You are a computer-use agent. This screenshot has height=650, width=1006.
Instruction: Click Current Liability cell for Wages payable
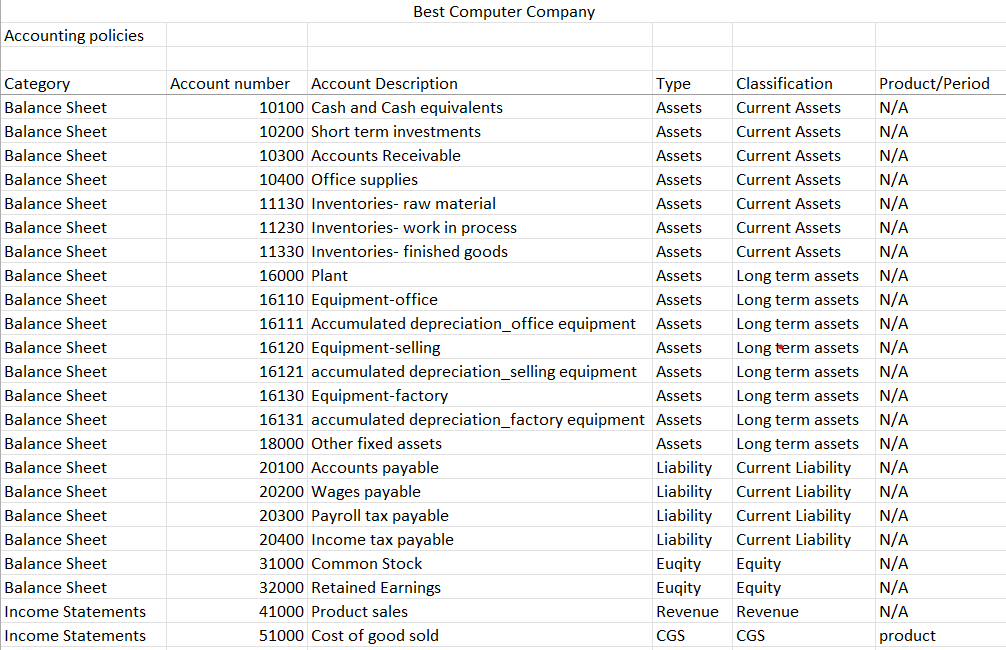pos(804,492)
